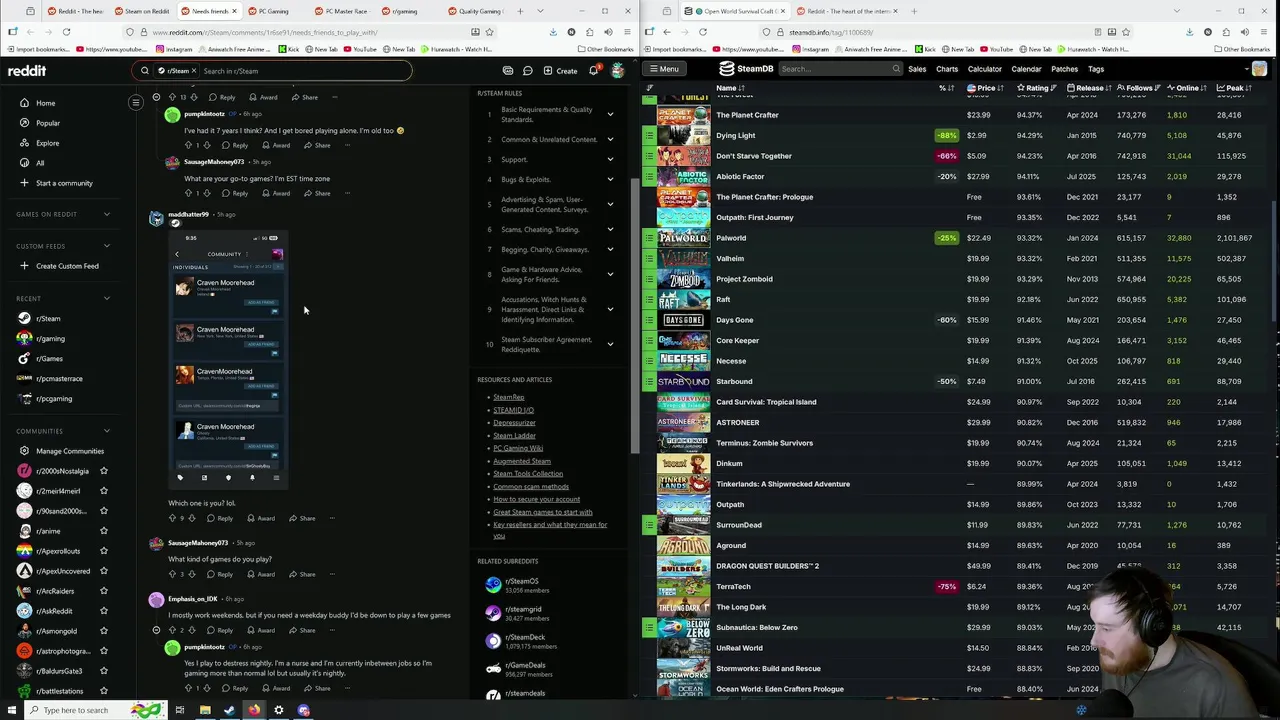This screenshot has width=1280, height=720.
Task: Toggle favorite star for r/battlestations
Action: pos(103,691)
